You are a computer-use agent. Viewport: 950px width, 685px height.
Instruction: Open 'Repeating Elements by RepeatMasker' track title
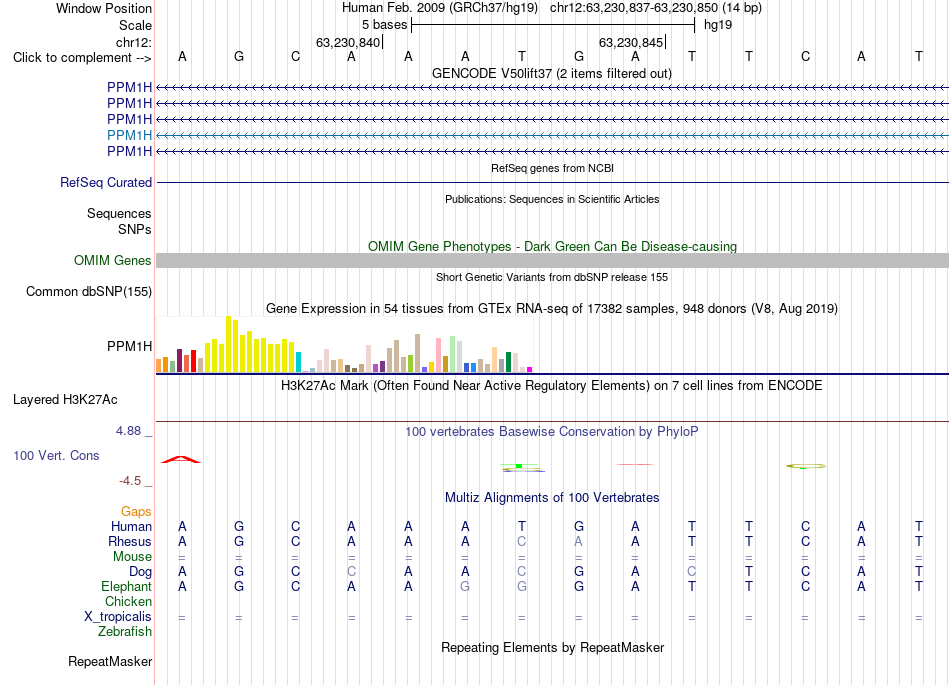pos(552,647)
